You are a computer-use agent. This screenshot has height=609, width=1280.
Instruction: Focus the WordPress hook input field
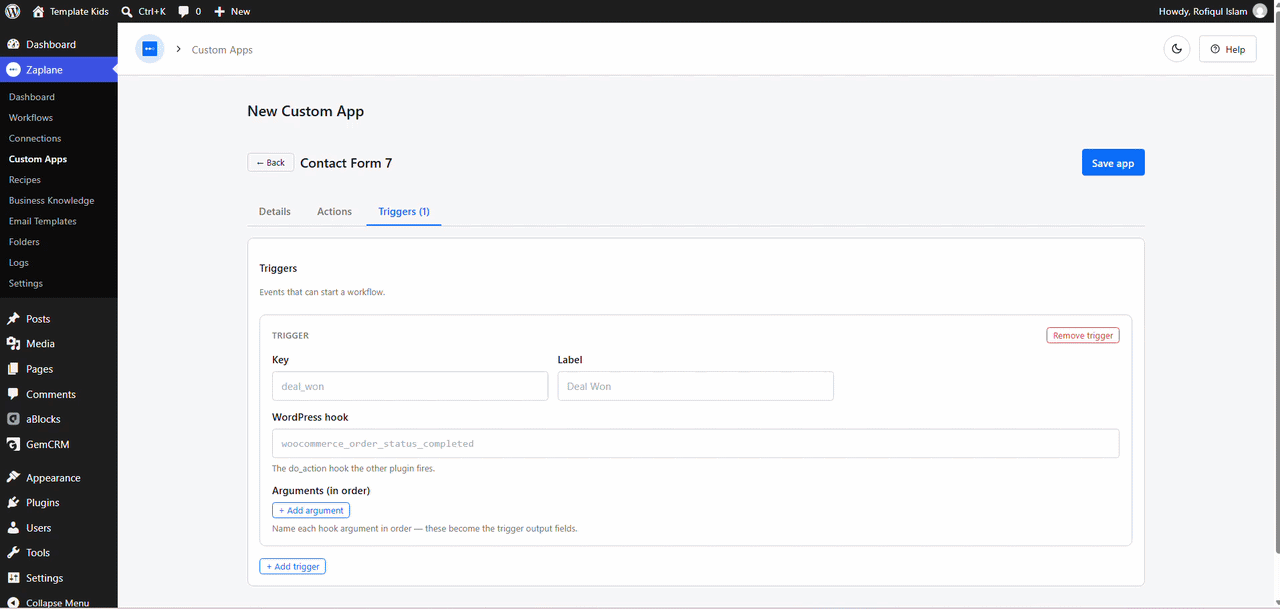click(x=695, y=444)
